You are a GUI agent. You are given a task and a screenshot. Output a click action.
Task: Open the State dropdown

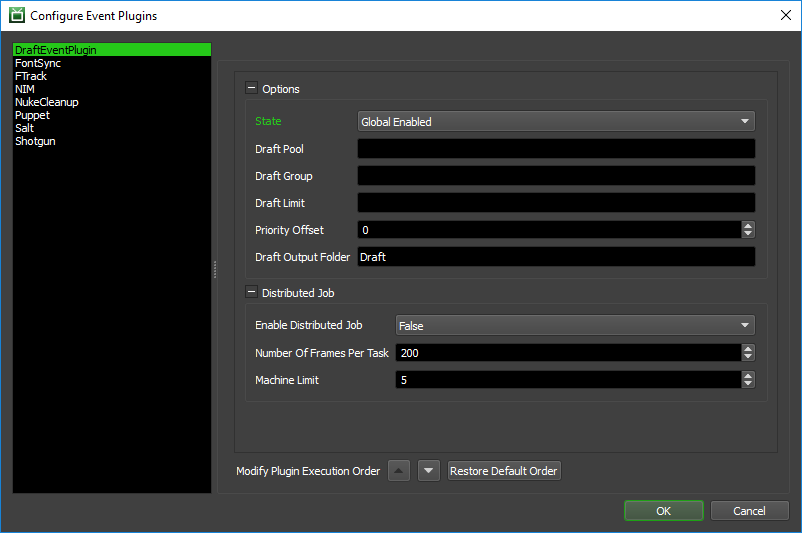[556, 122]
